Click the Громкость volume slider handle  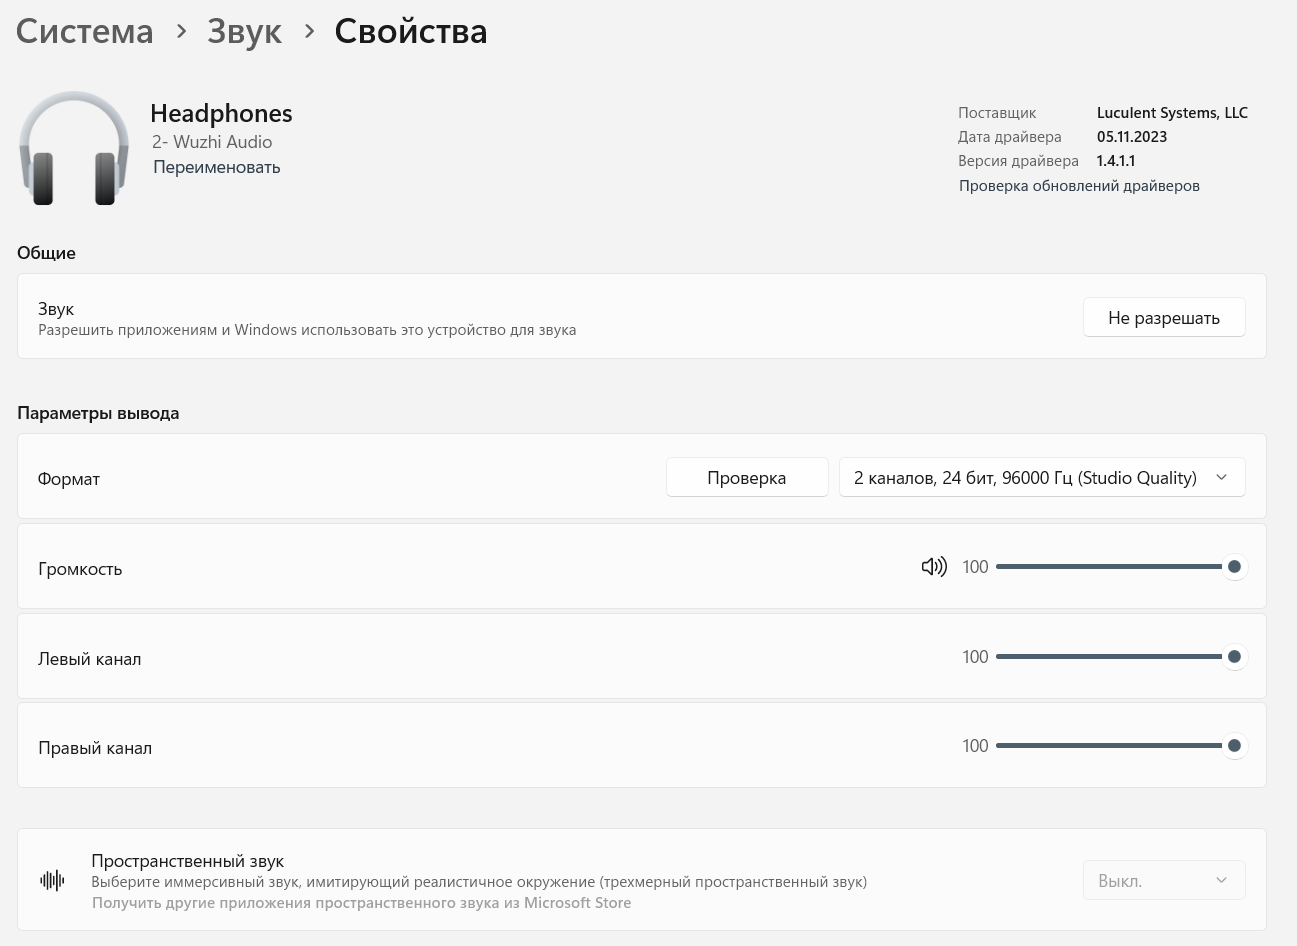pyautogui.click(x=1234, y=567)
